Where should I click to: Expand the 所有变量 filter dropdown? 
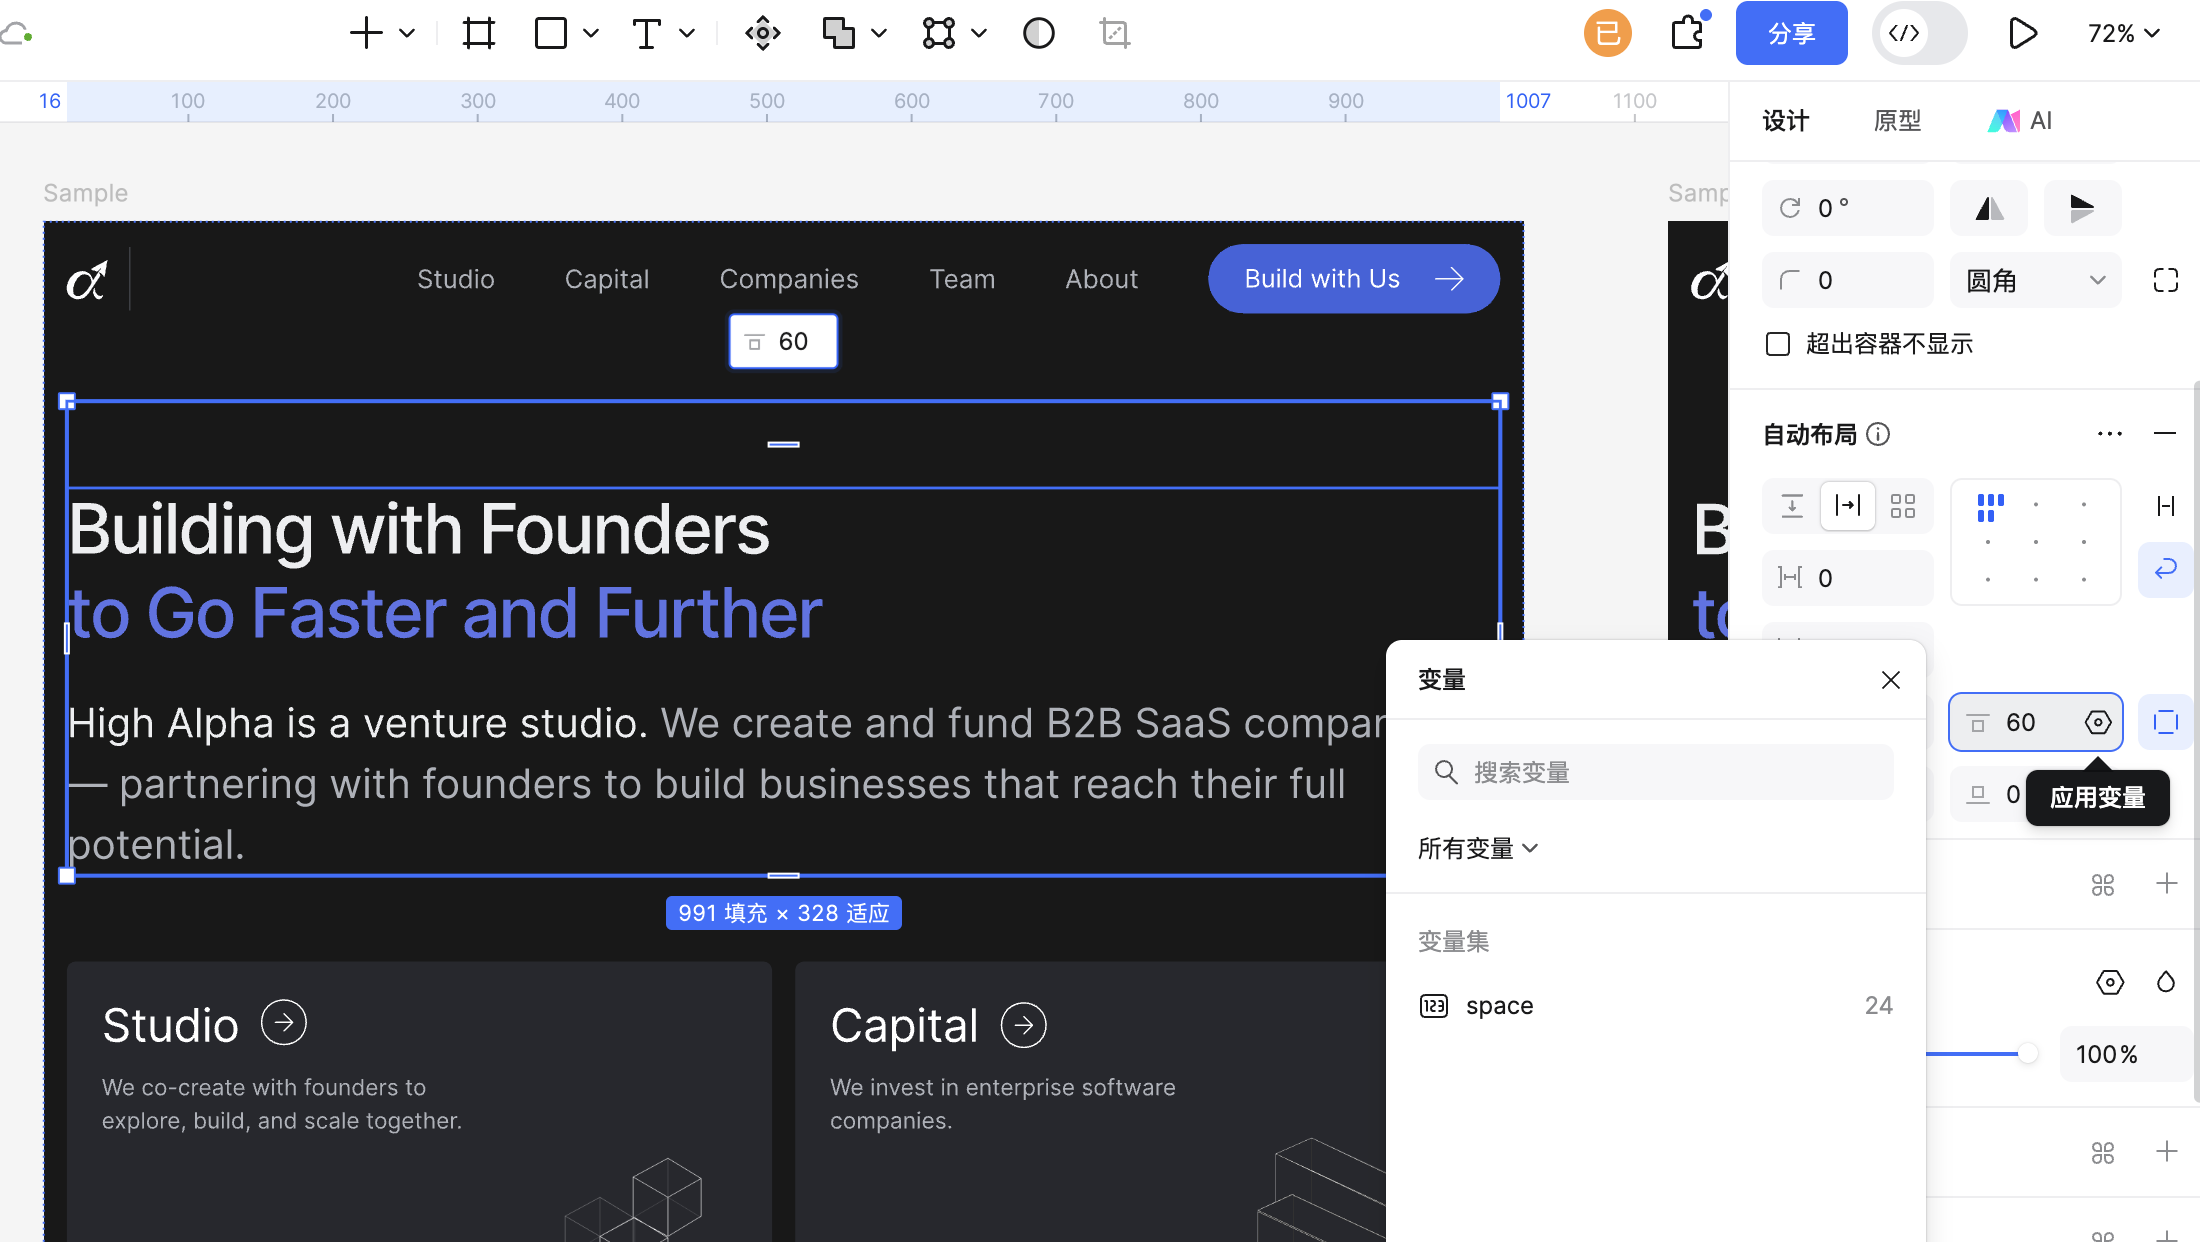click(x=1478, y=849)
